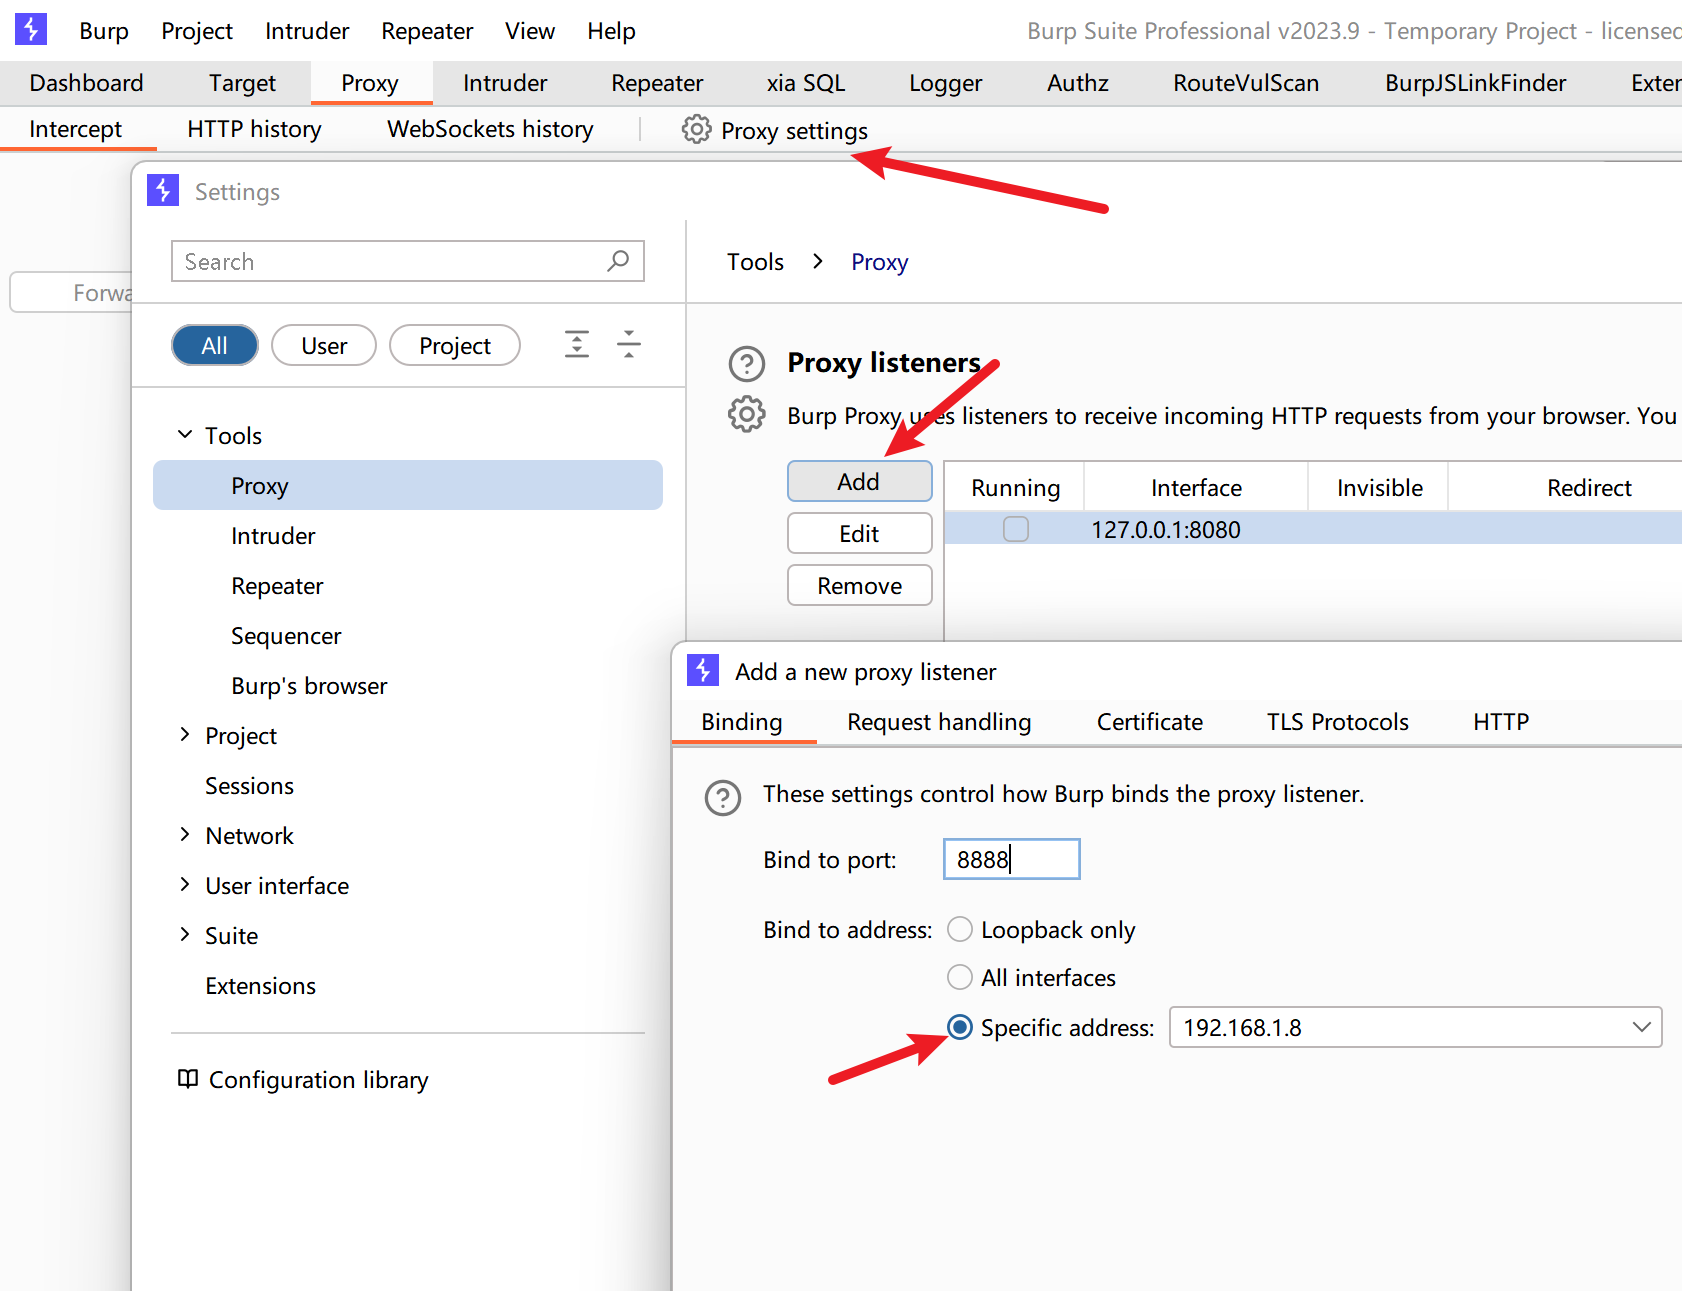Viewport: 1682px width, 1291px height.
Task: Switch to HTTP tab in listener dialog
Action: point(1501,722)
